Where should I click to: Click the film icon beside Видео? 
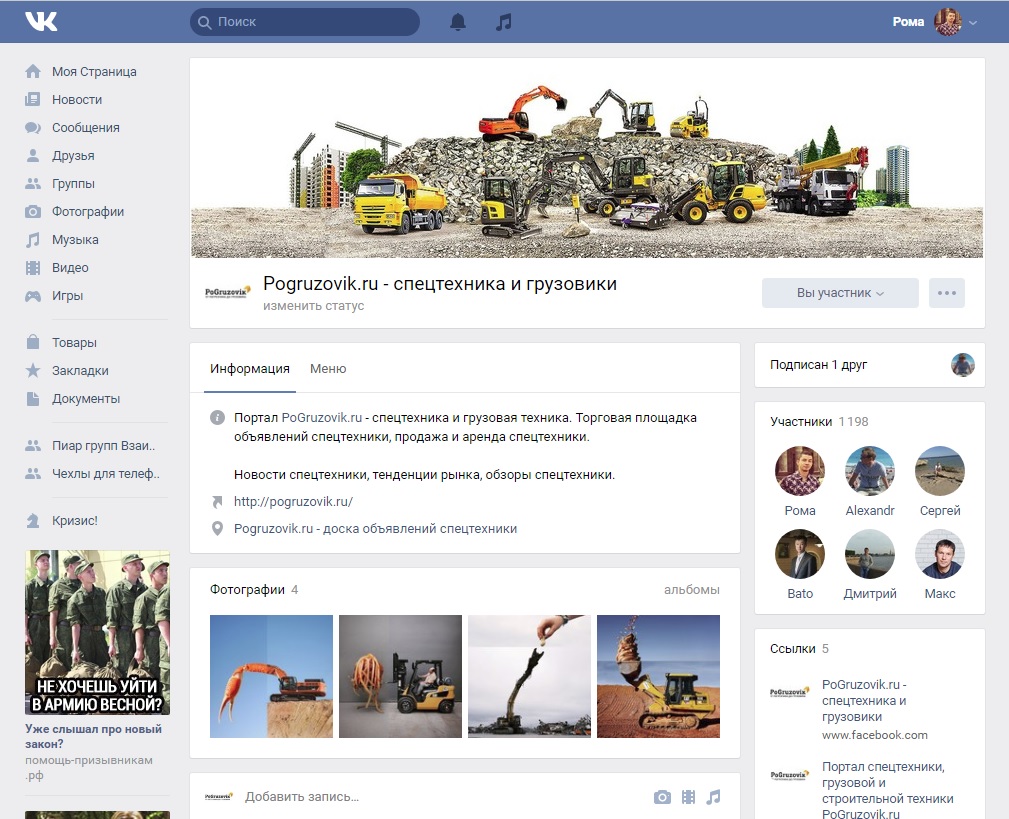point(33,268)
